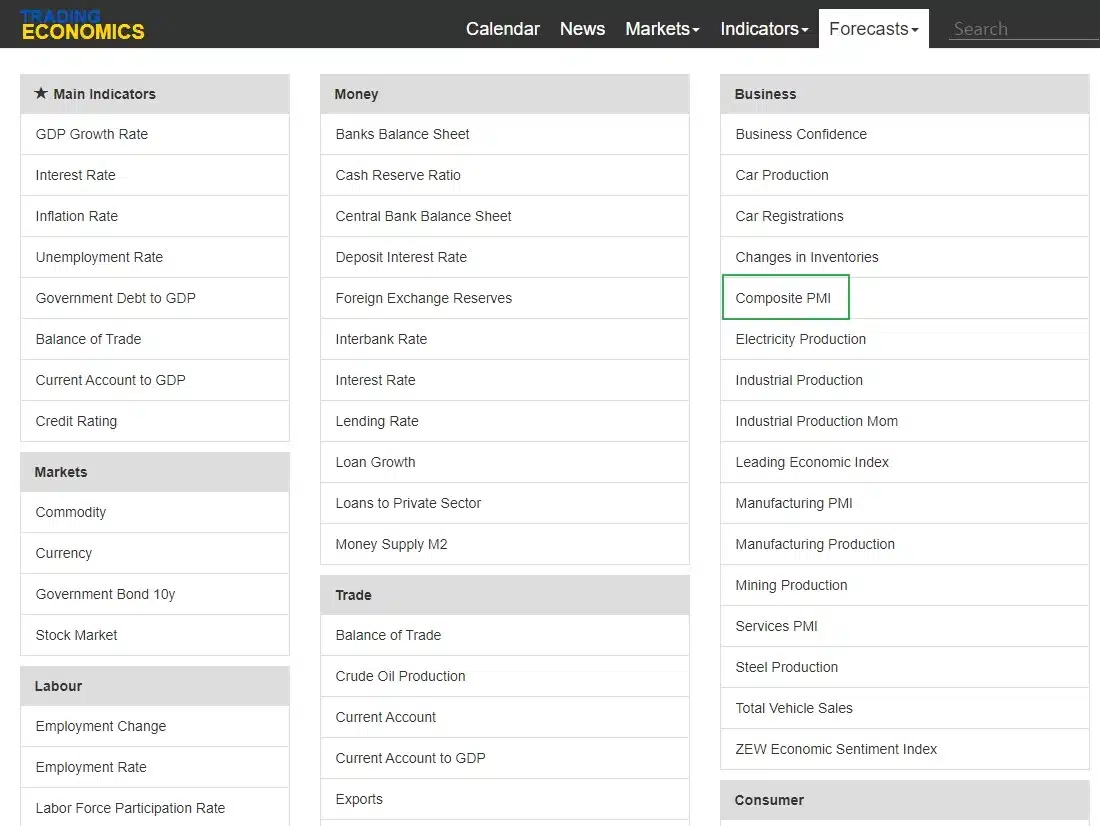Open the Stock Market link

click(76, 635)
